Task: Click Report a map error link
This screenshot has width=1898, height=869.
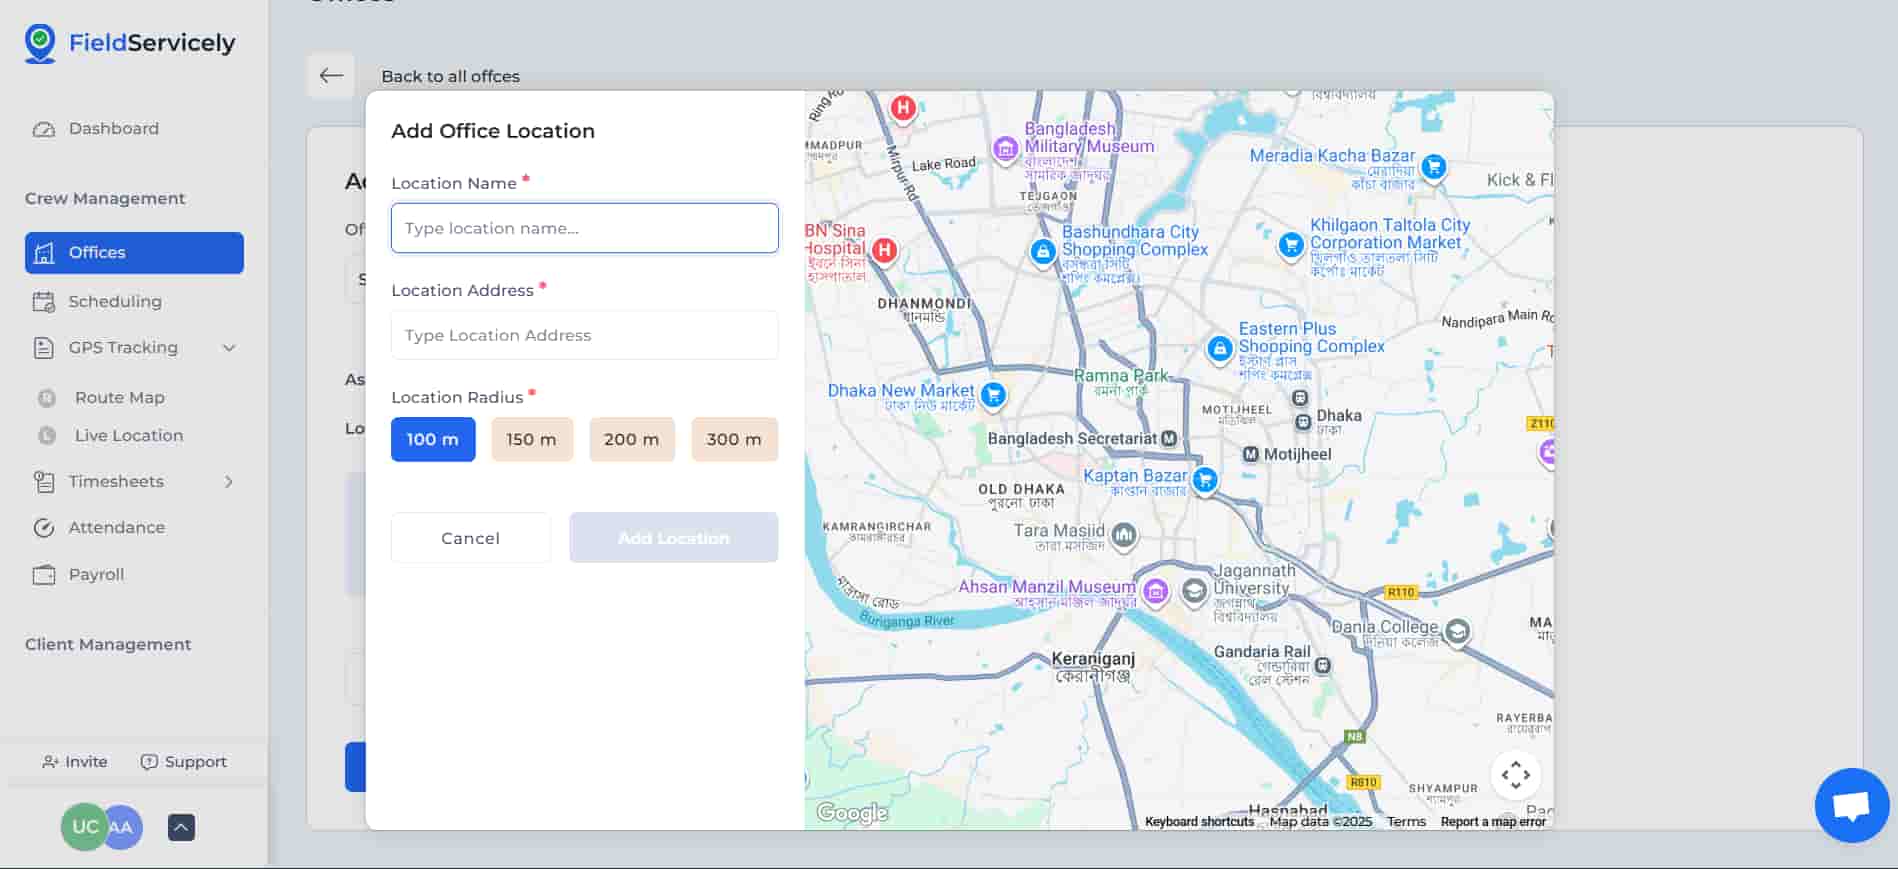Action: coord(1493,822)
